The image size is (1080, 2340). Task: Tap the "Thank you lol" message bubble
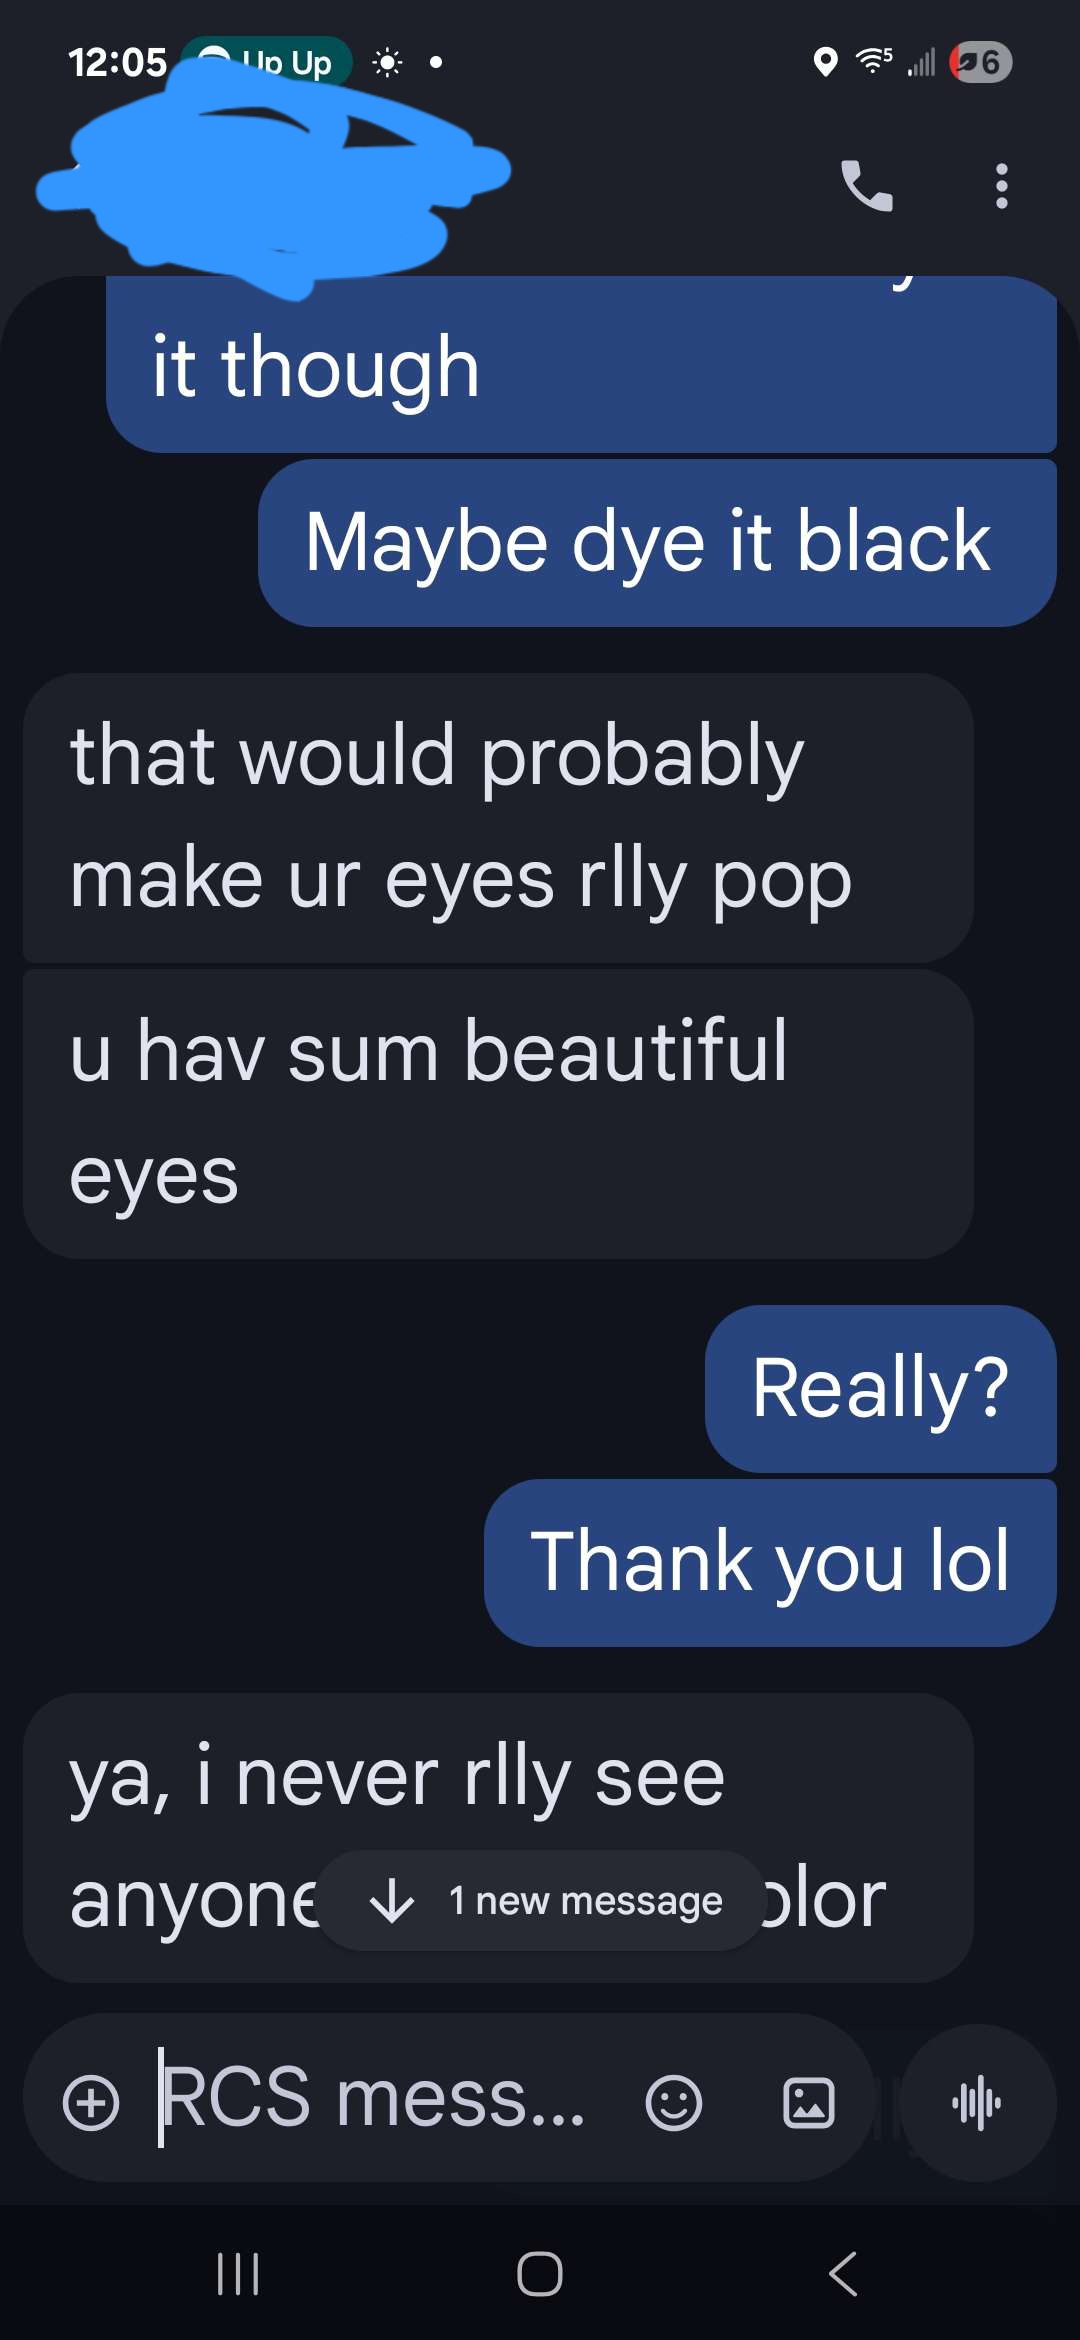(769, 1562)
